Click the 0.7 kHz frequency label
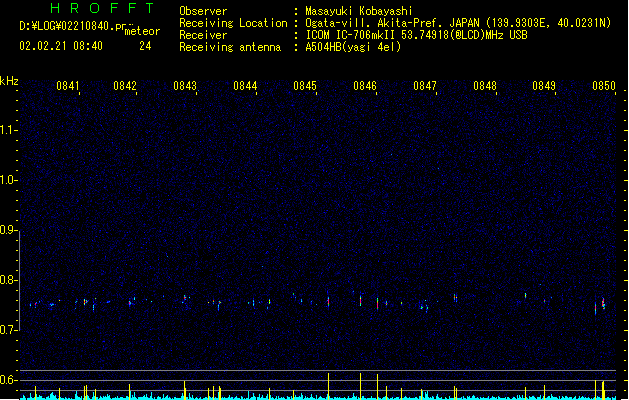 [8, 330]
